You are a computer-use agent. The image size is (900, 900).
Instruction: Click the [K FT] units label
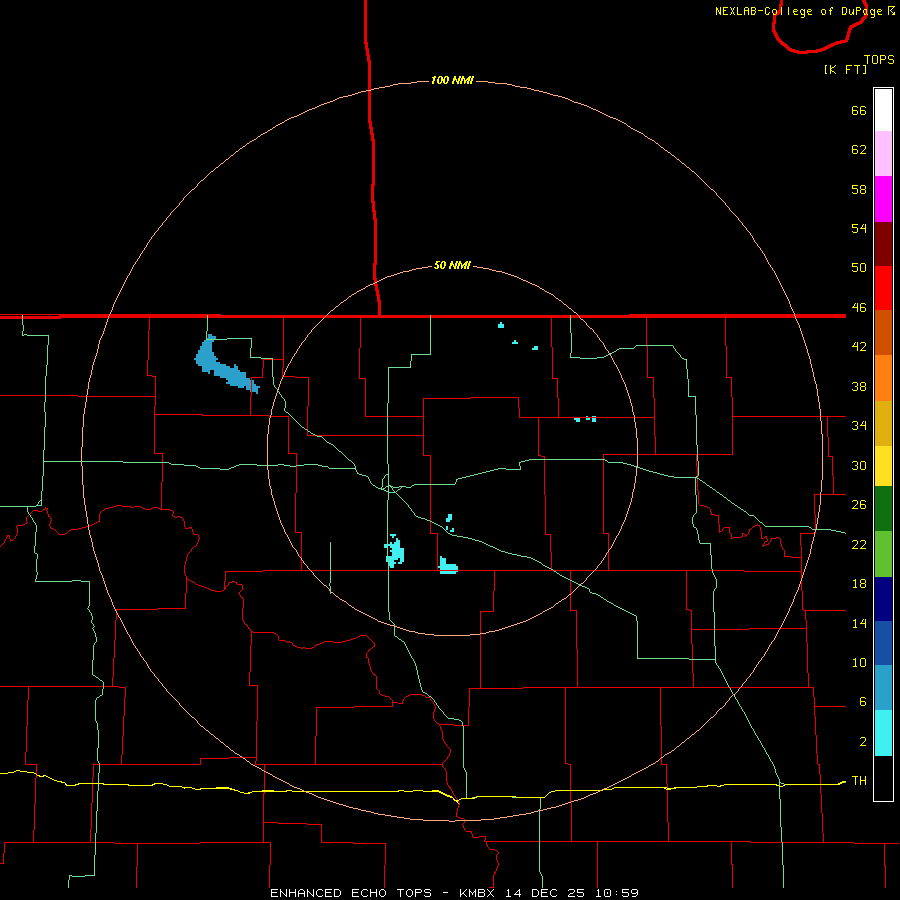click(845, 69)
